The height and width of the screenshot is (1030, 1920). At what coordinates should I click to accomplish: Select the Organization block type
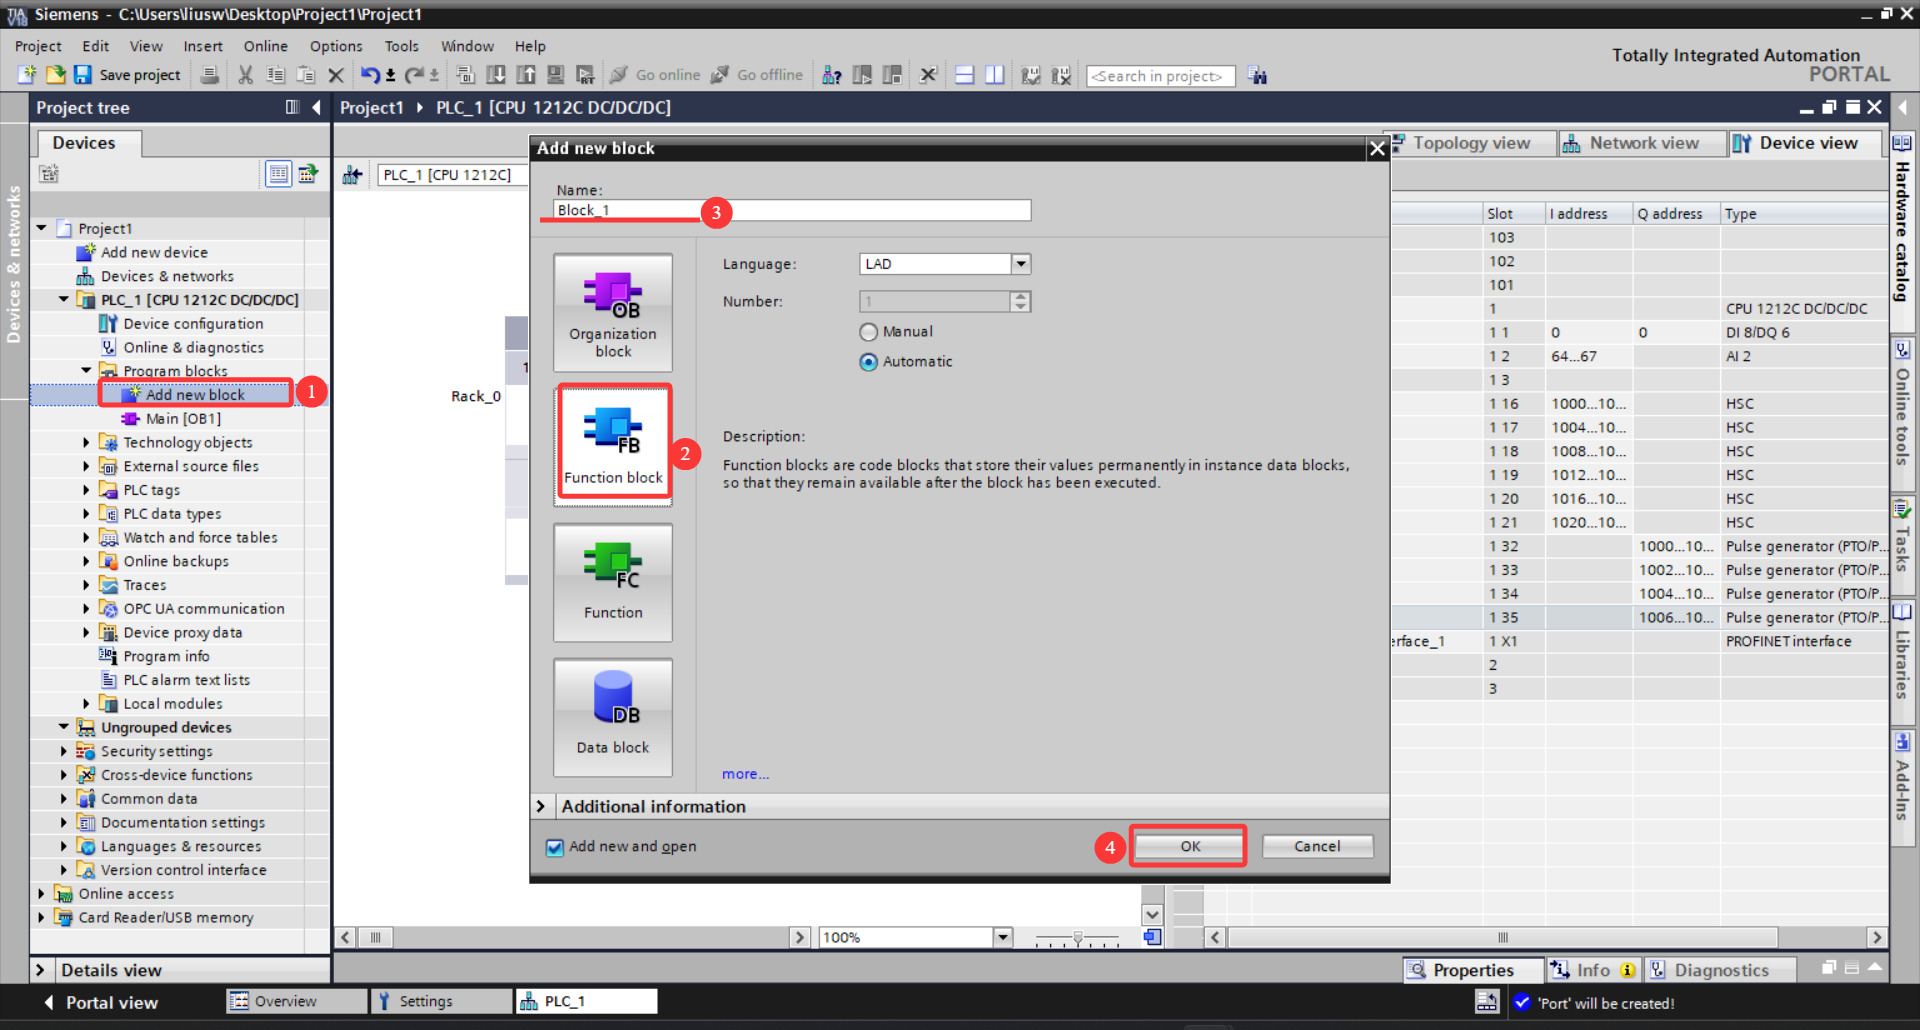613,313
